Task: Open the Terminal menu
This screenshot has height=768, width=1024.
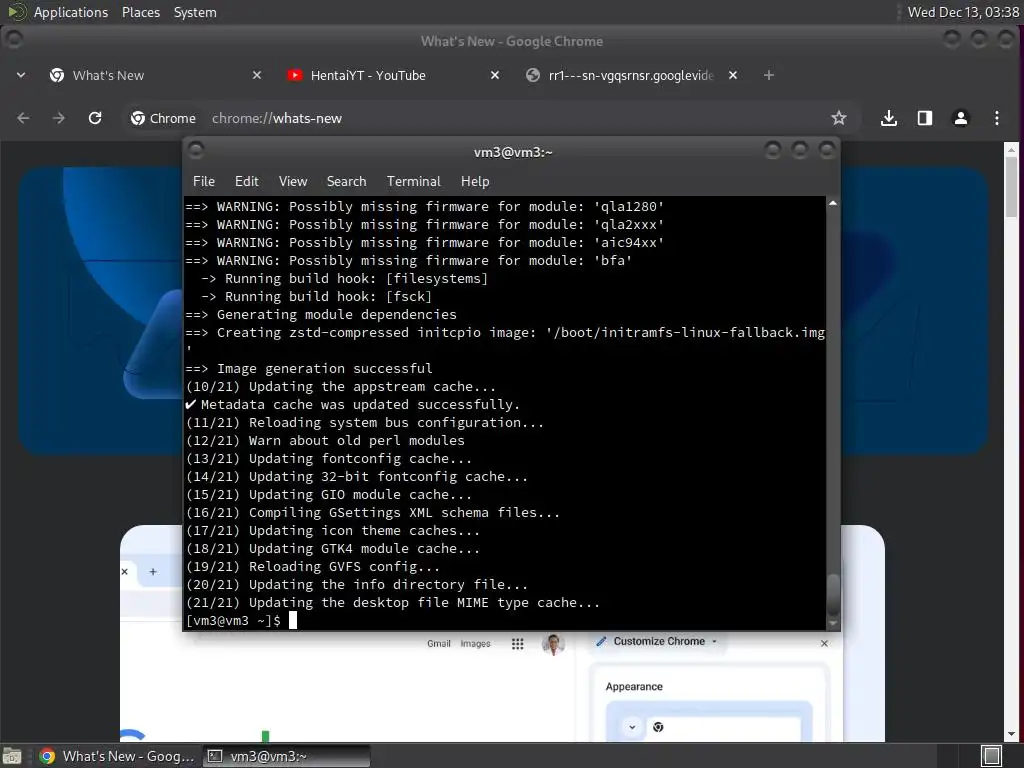Action: (413, 182)
